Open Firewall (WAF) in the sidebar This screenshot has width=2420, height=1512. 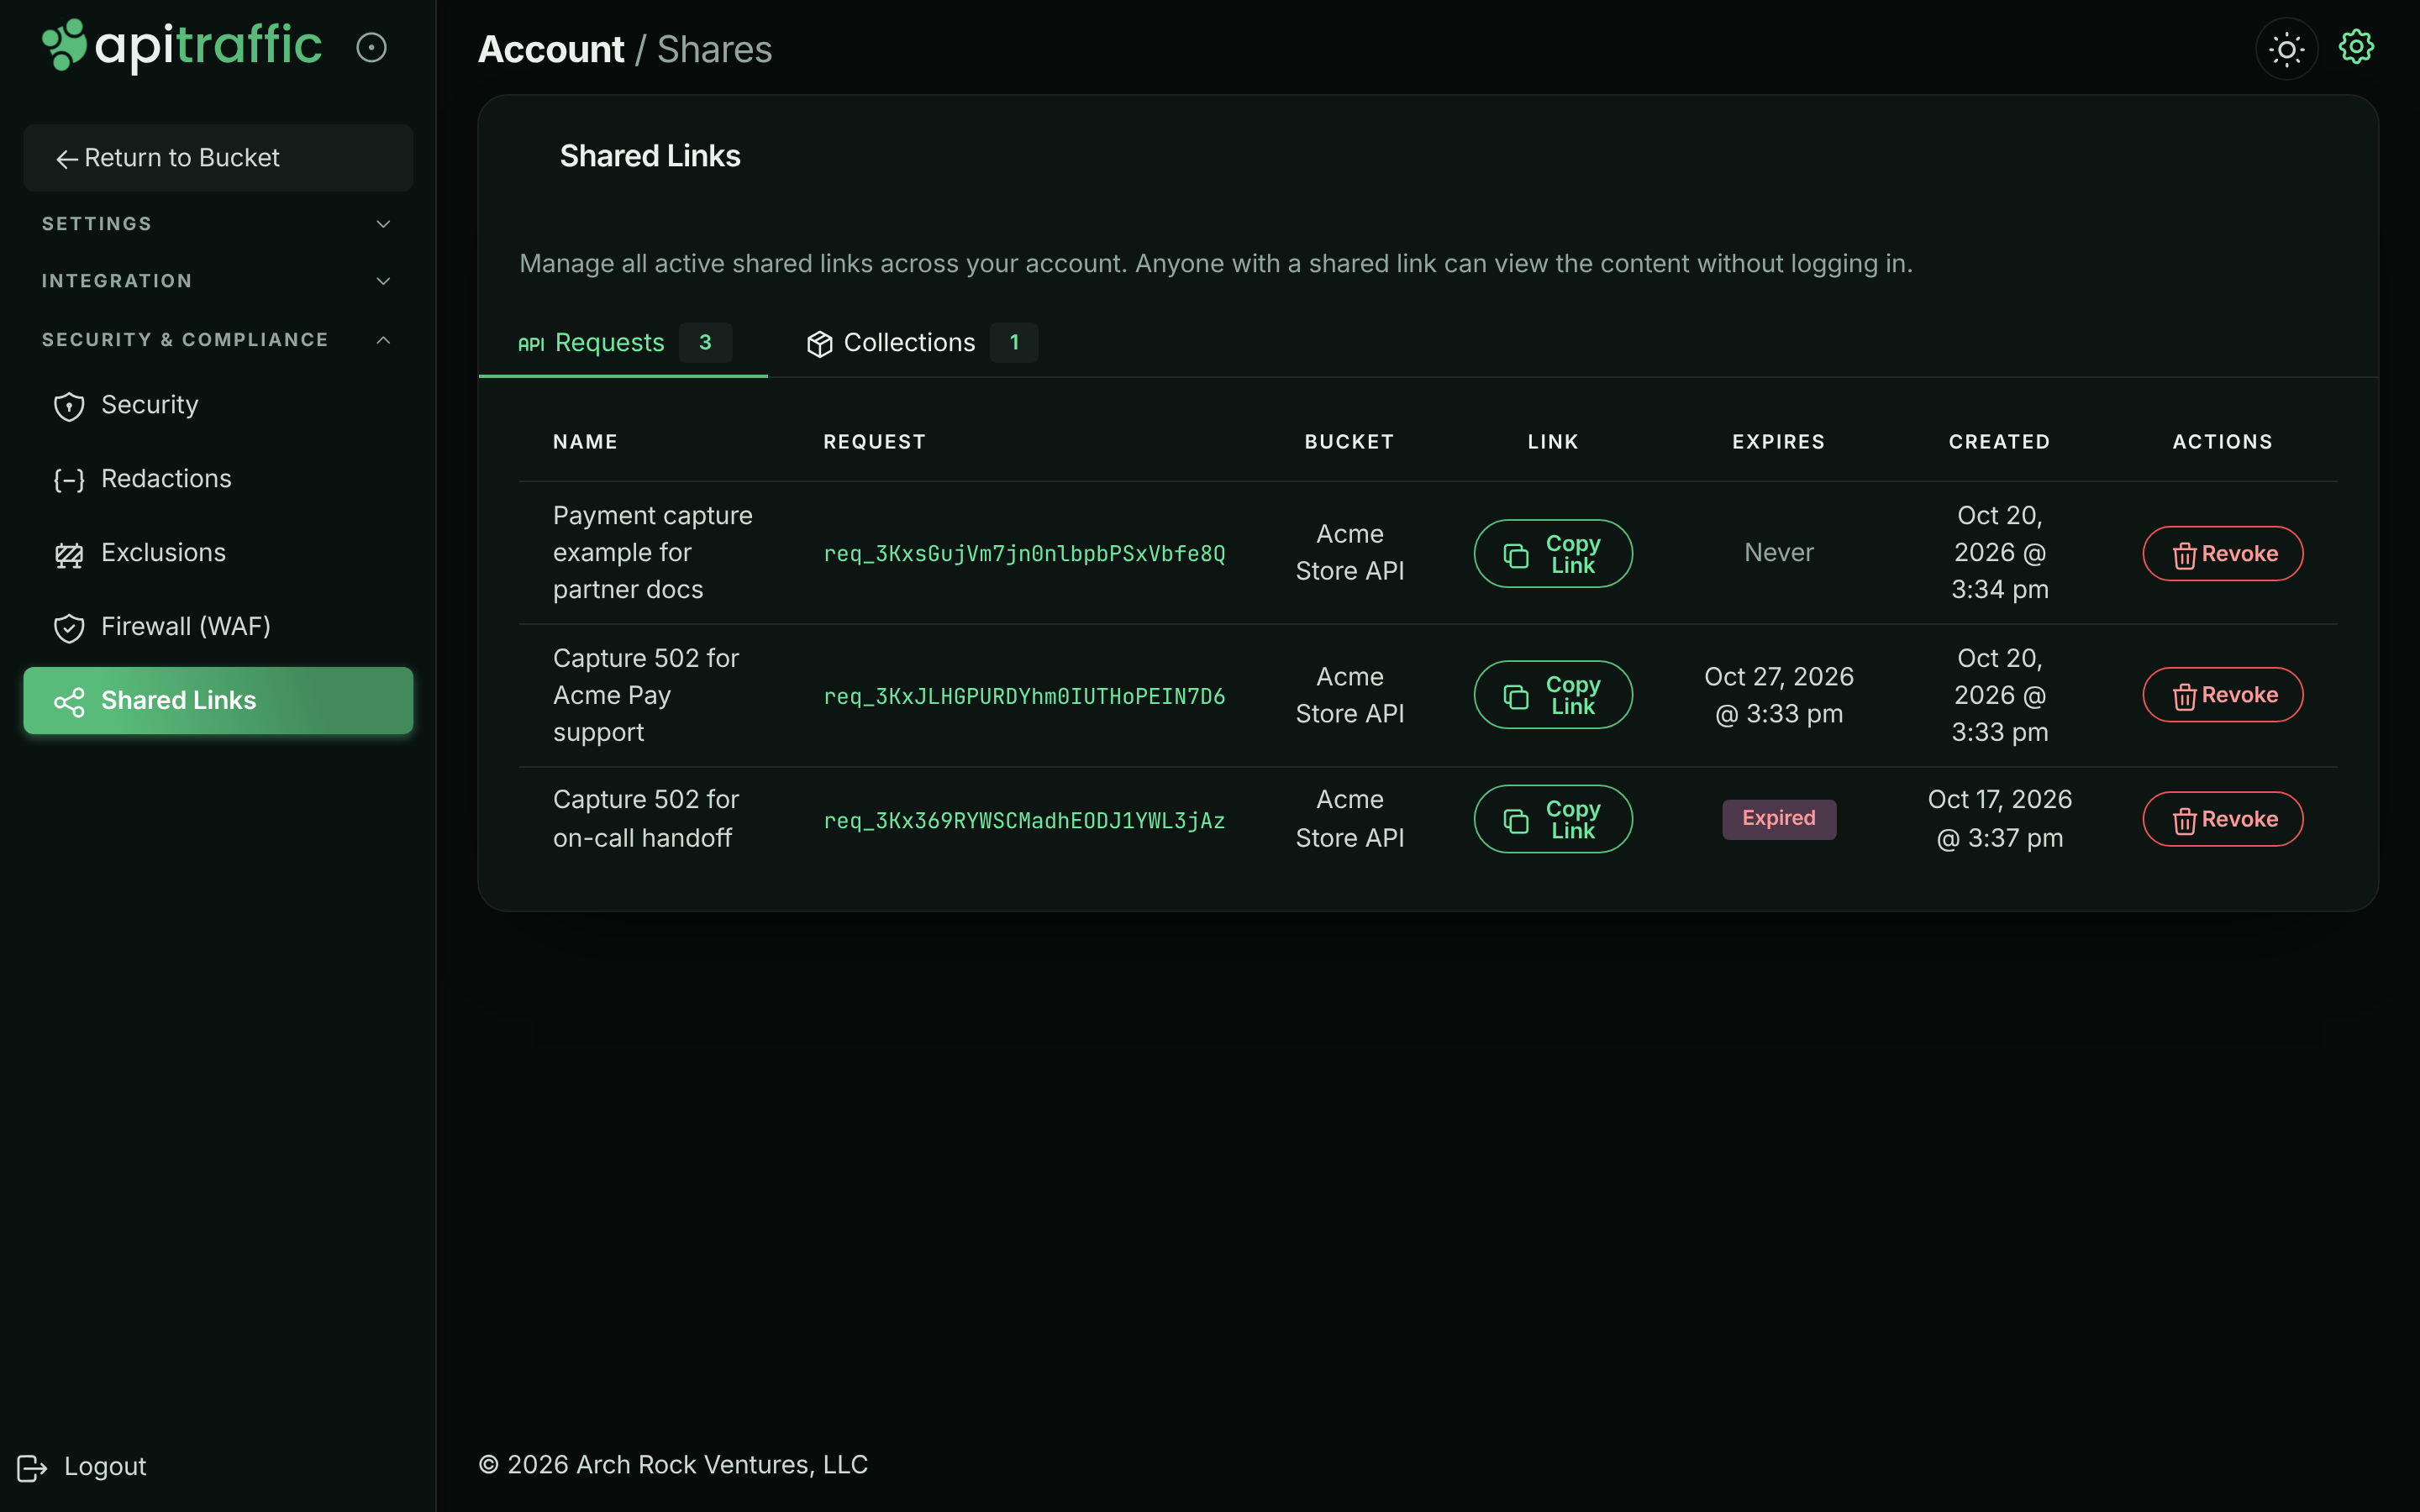tap(218, 627)
